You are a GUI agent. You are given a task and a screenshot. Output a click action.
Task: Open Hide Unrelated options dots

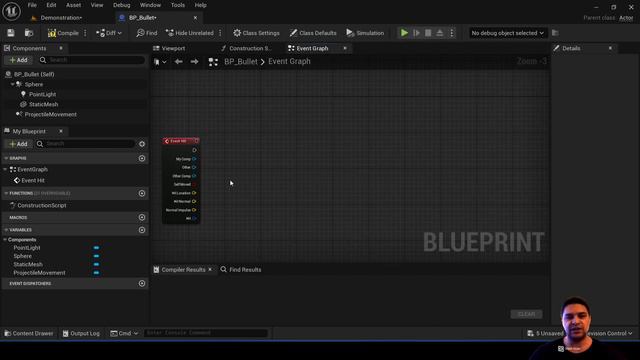(x=220, y=33)
